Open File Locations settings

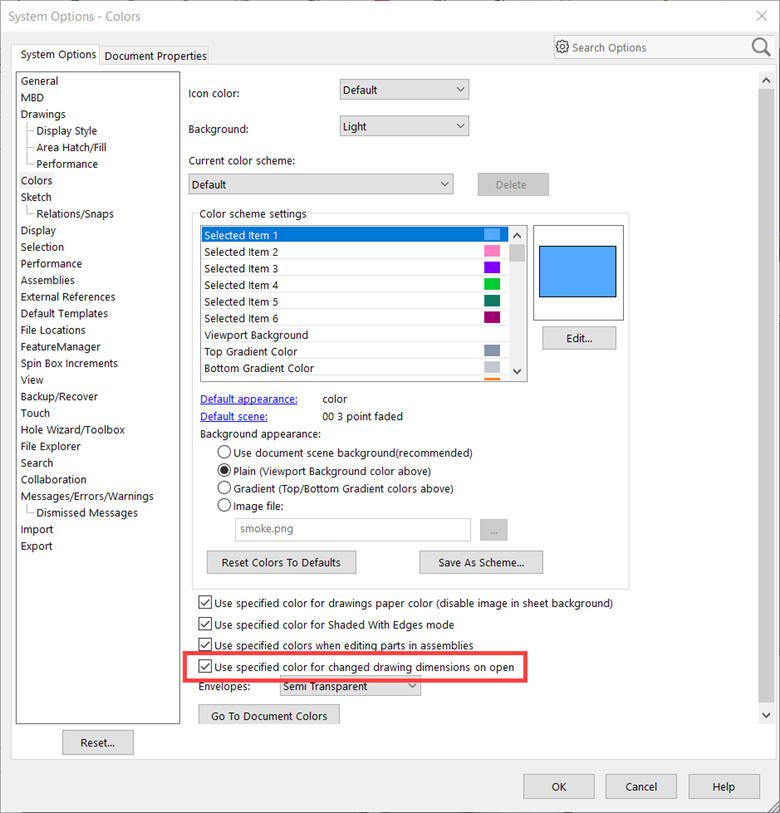53,330
